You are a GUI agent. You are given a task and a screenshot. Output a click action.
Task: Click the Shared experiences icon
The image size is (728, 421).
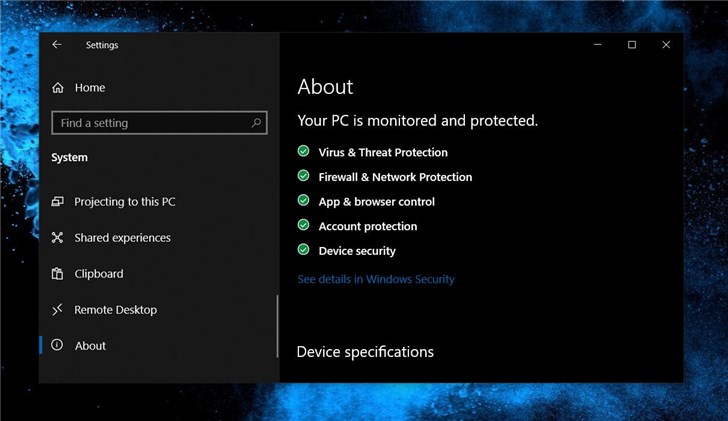(x=57, y=238)
